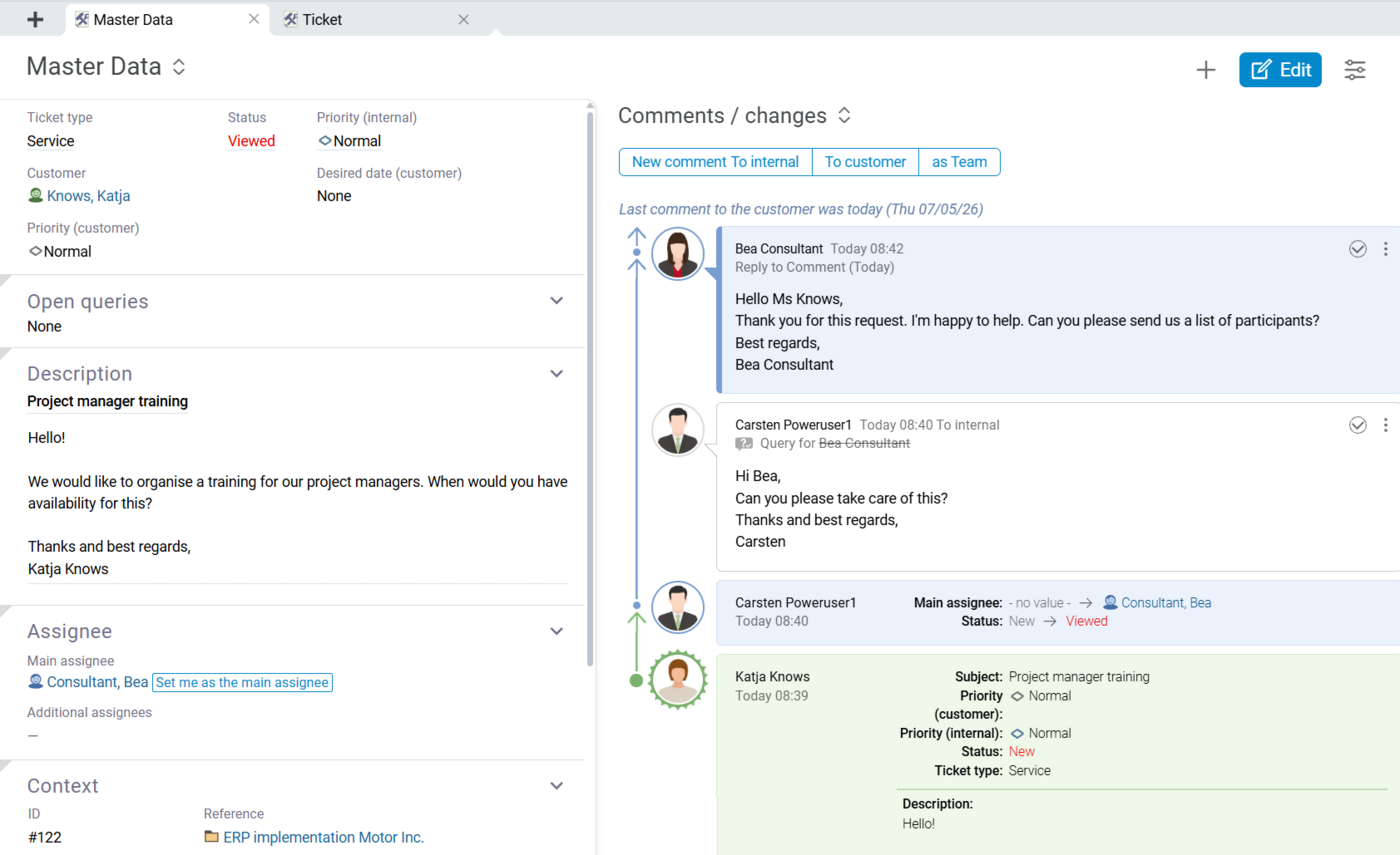
Task: Select the Master Data tab
Action: (167, 19)
